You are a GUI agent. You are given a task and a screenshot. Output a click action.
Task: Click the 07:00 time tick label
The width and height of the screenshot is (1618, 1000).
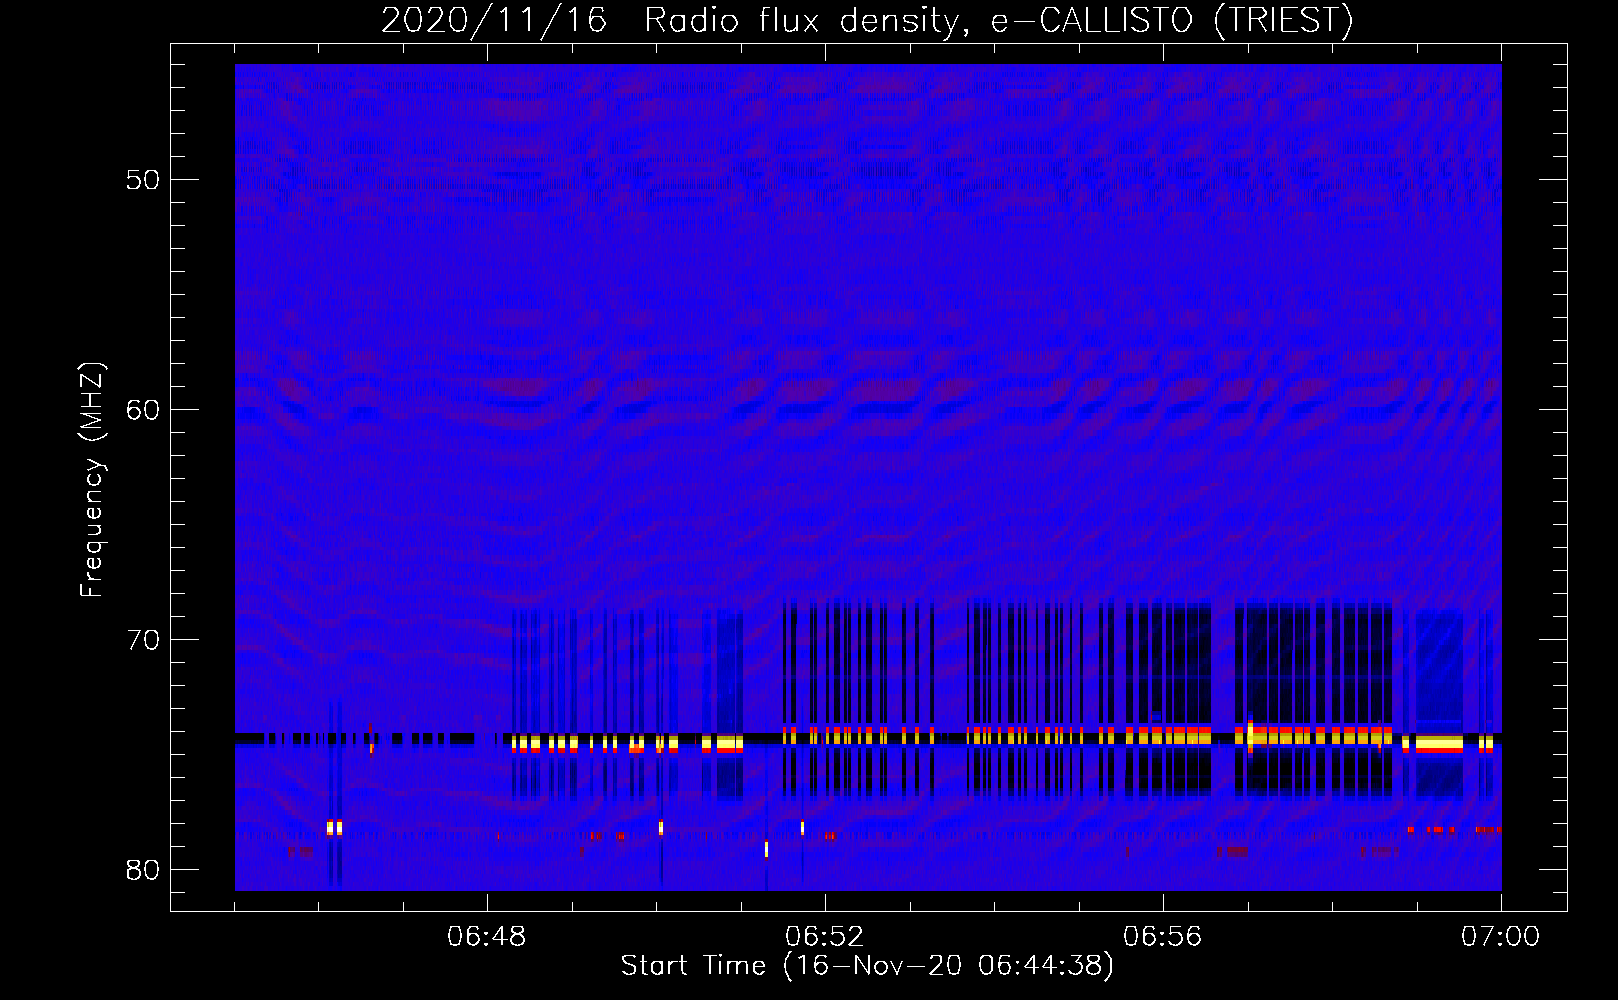click(1501, 937)
